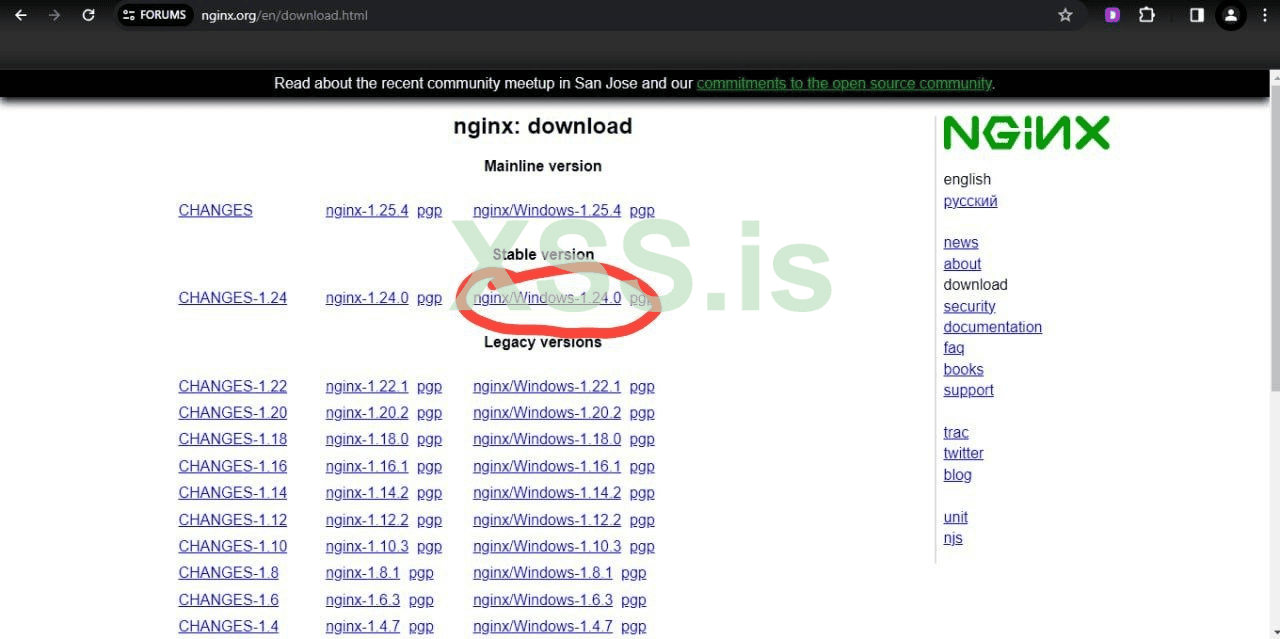The height and width of the screenshot is (639, 1280).
Task: Open pgp signature next to nginx-1.18.0
Action: tap(429, 440)
